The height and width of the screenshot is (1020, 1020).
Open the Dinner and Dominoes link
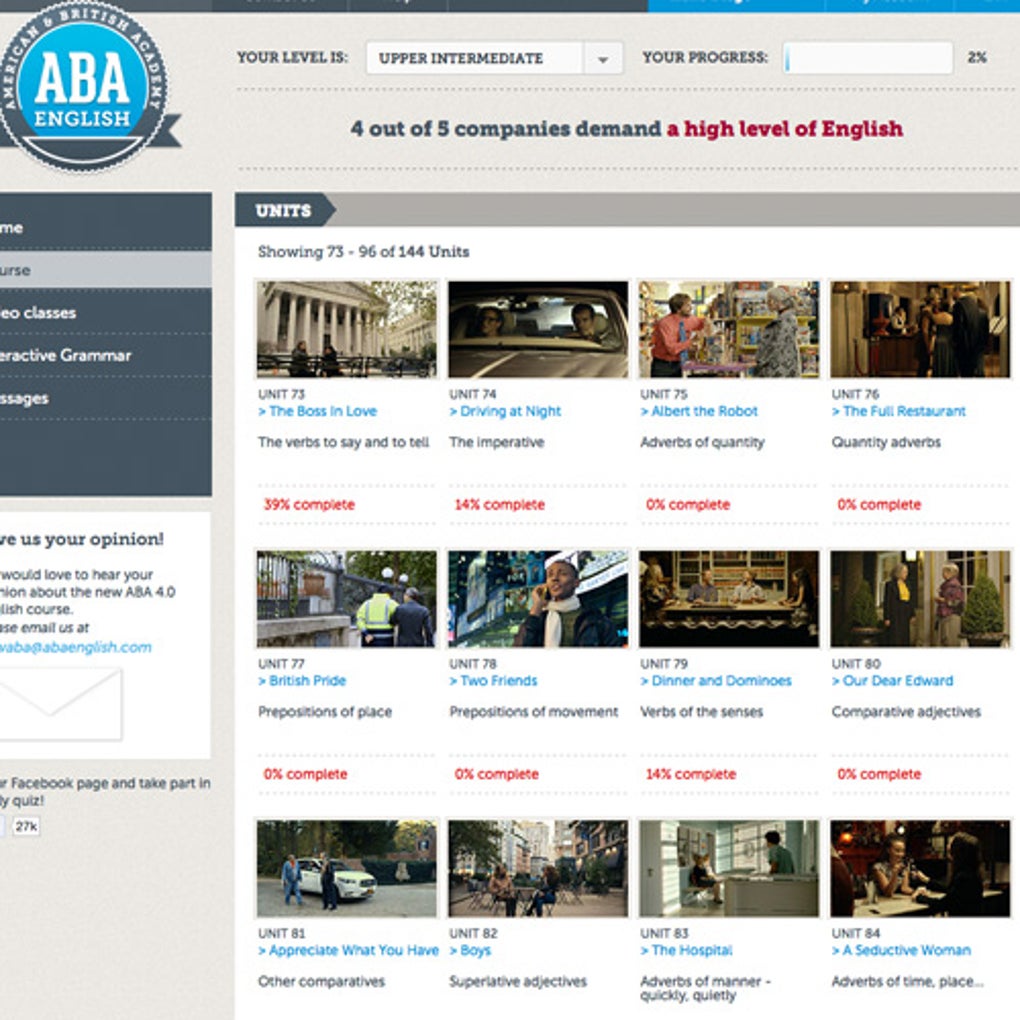click(716, 680)
